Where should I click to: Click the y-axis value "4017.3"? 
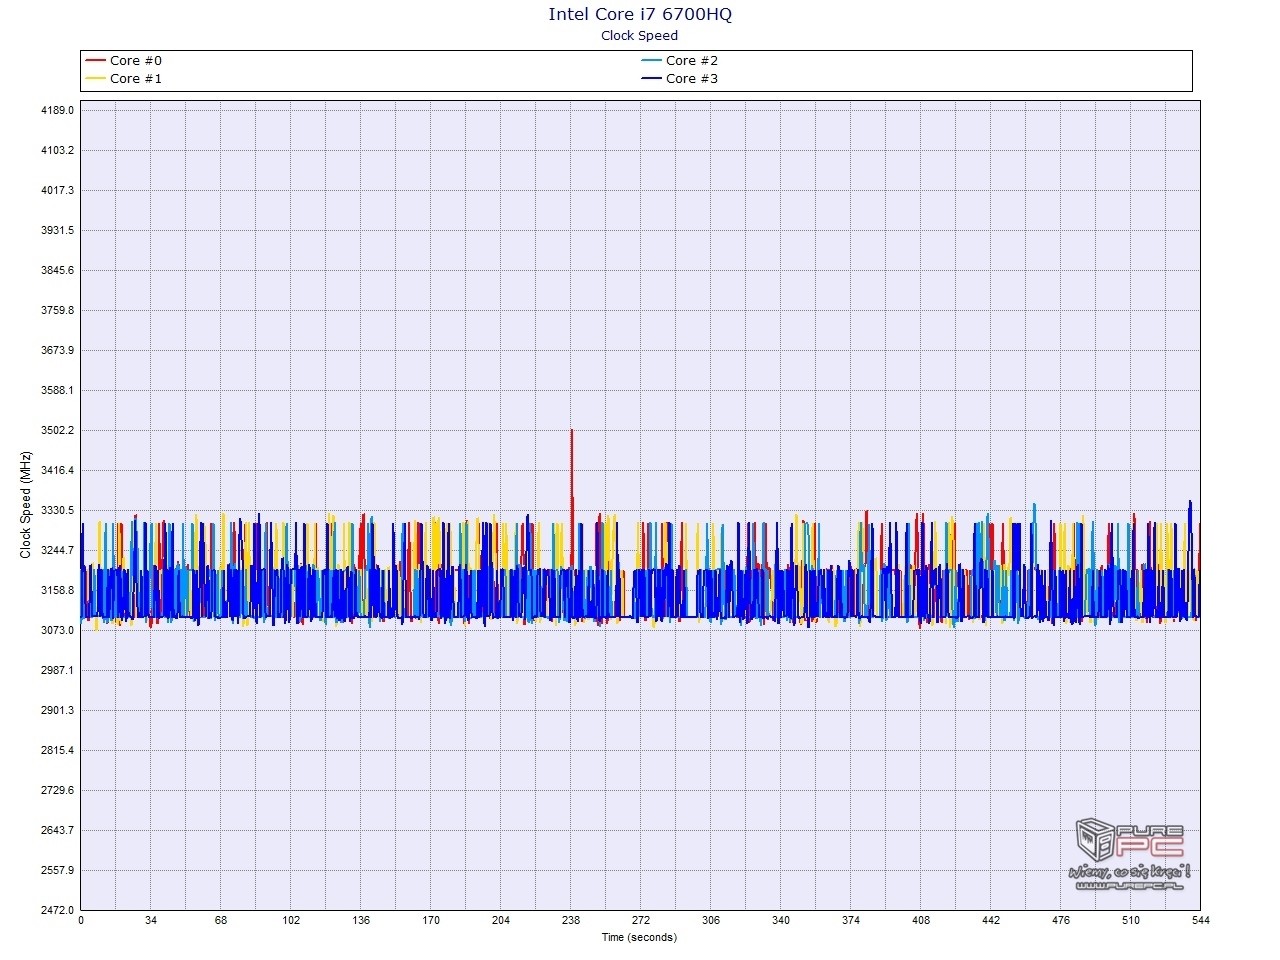click(x=57, y=190)
